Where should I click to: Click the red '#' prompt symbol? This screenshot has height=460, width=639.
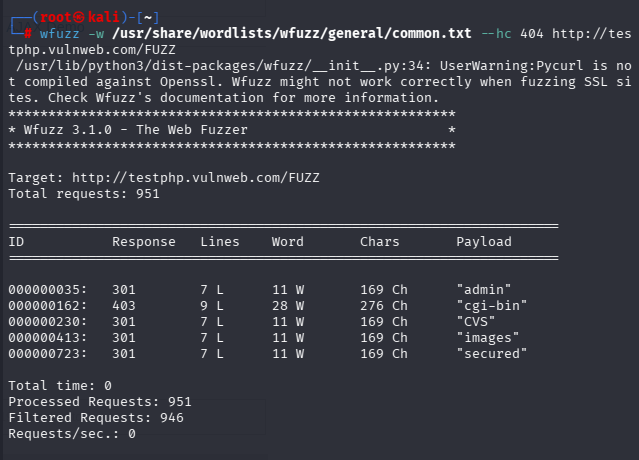tap(28, 33)
